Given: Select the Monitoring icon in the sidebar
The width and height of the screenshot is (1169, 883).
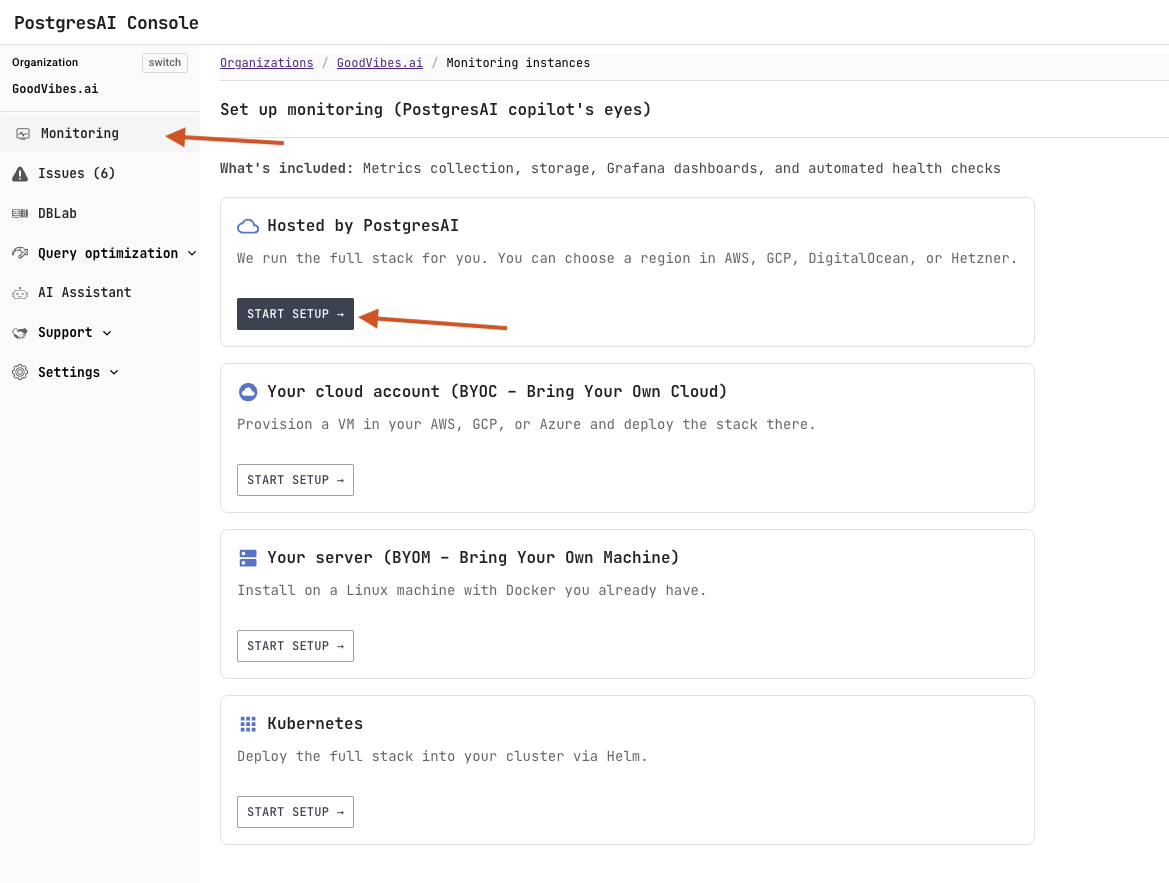Looking at the screenshot, I should (x=21, y=133).
